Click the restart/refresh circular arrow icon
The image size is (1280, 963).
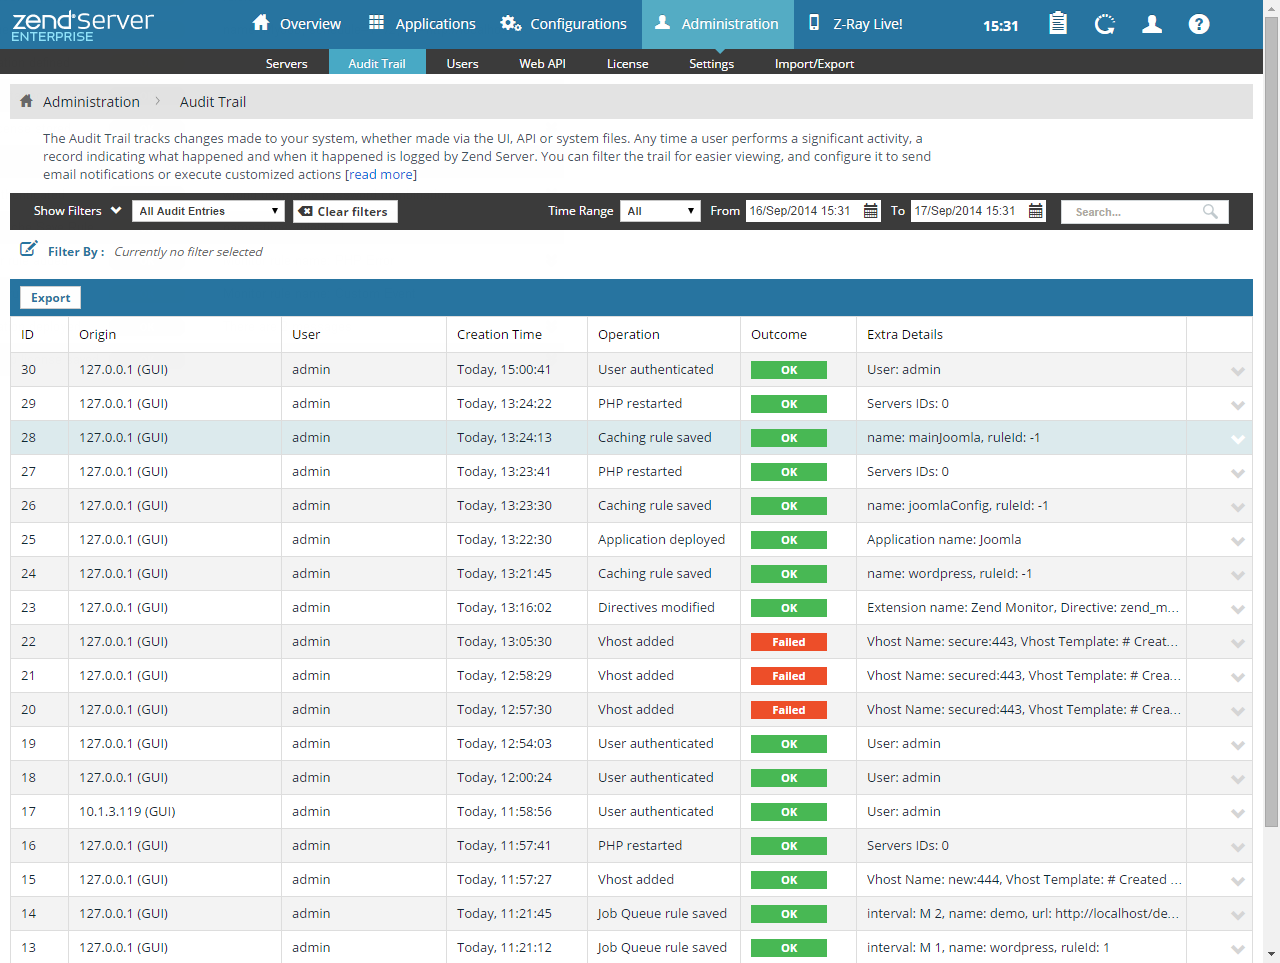1105,24
